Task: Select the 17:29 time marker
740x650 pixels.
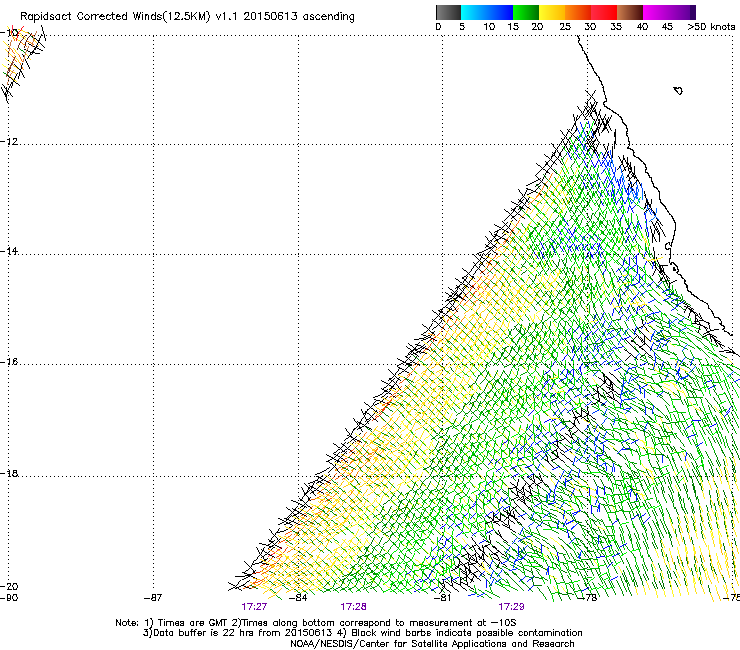Action: (x=511, y=607)
